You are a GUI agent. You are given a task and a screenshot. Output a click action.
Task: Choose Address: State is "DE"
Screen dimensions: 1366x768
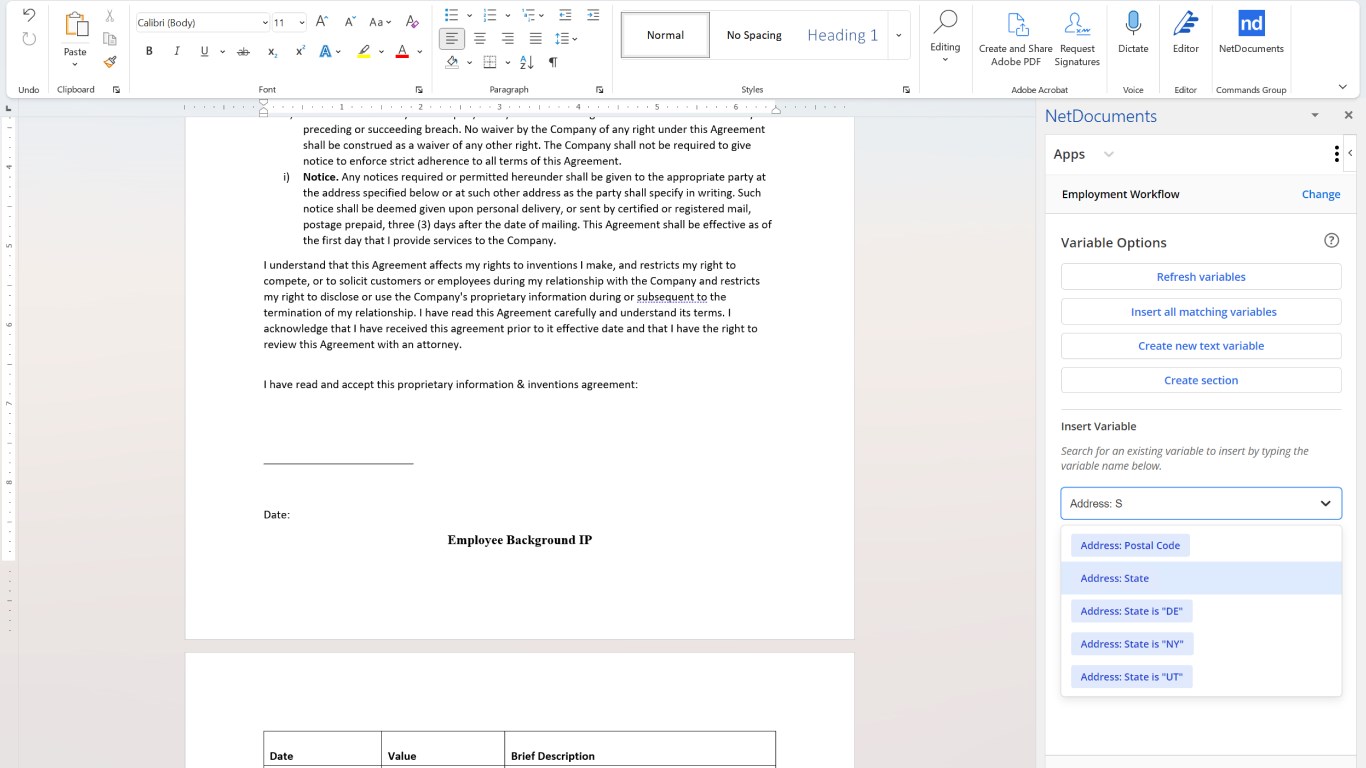click(x=1131, y=611)
